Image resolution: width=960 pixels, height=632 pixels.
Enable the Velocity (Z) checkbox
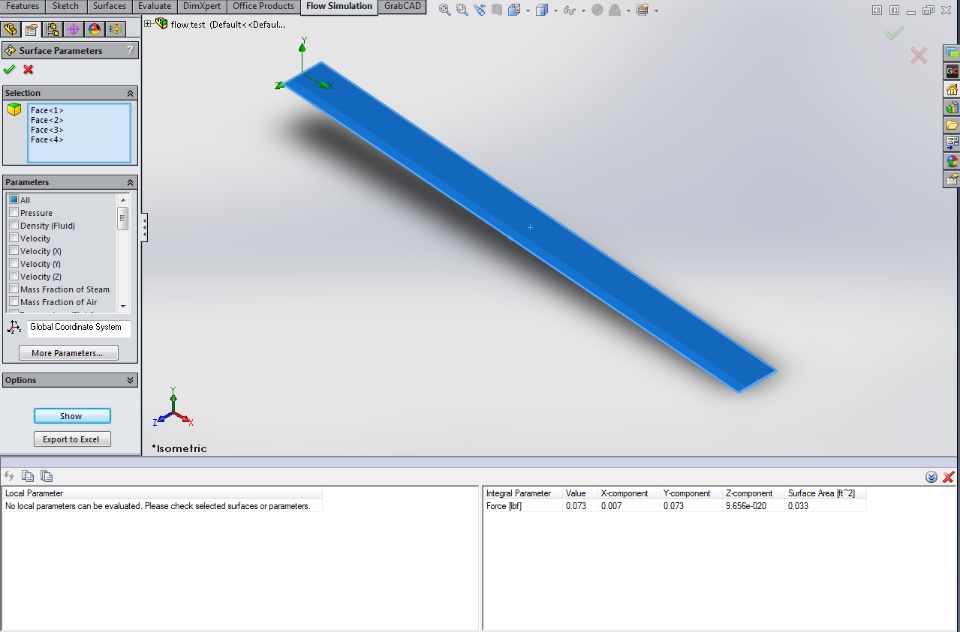(13, 276)
